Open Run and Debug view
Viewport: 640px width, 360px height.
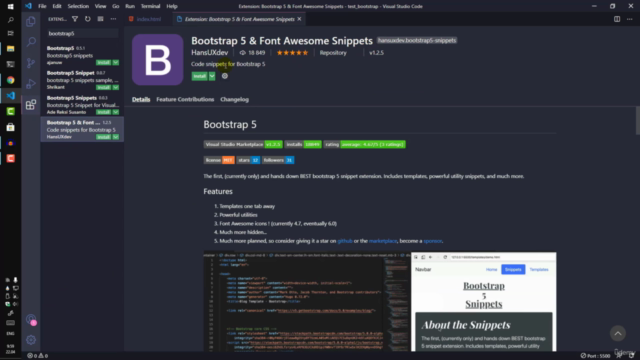(31, 84)
